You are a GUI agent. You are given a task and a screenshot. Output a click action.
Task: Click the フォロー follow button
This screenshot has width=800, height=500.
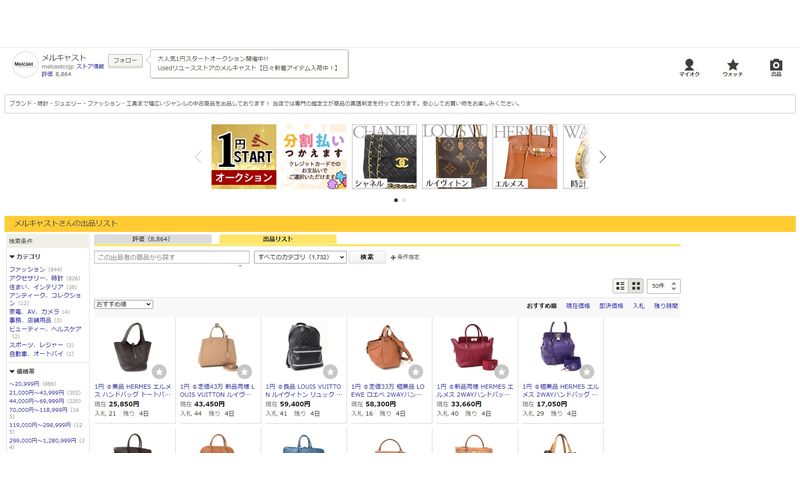(x=125, y=61)
